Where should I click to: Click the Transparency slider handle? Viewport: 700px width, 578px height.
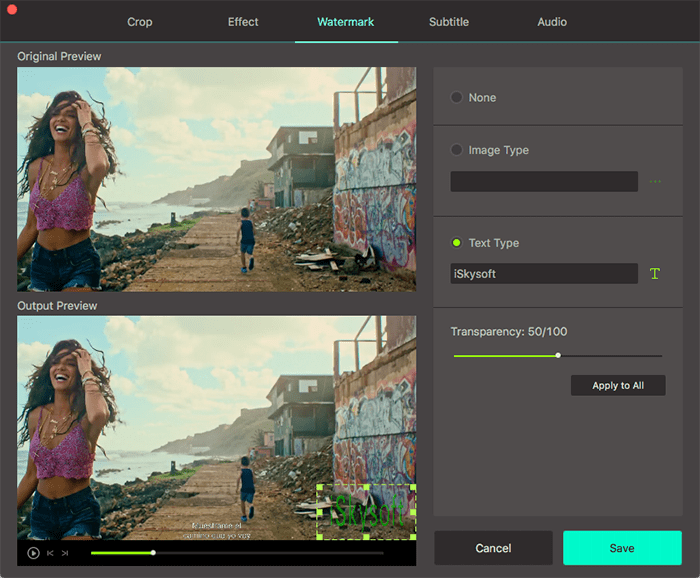point(558,355)
